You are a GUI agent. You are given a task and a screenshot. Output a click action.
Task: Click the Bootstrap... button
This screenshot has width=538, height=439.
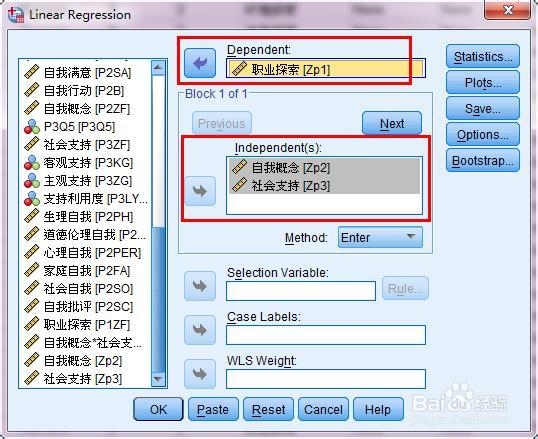pos(483,160)
